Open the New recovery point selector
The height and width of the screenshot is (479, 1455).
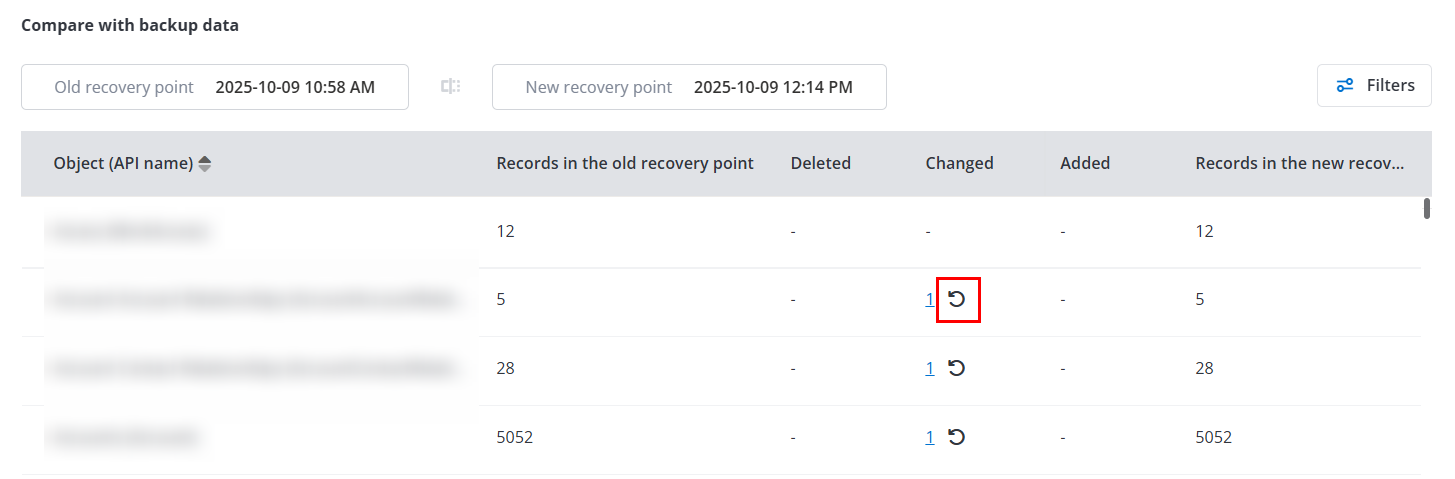click(689, 87)
